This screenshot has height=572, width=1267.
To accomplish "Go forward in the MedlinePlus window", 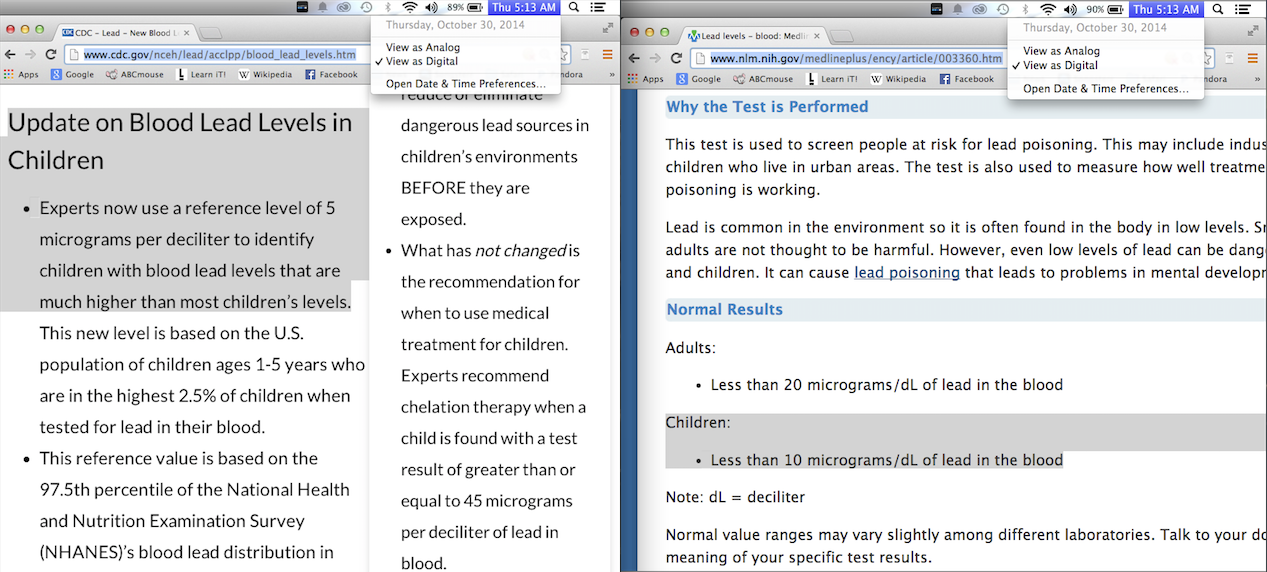I will click(656, 58).
